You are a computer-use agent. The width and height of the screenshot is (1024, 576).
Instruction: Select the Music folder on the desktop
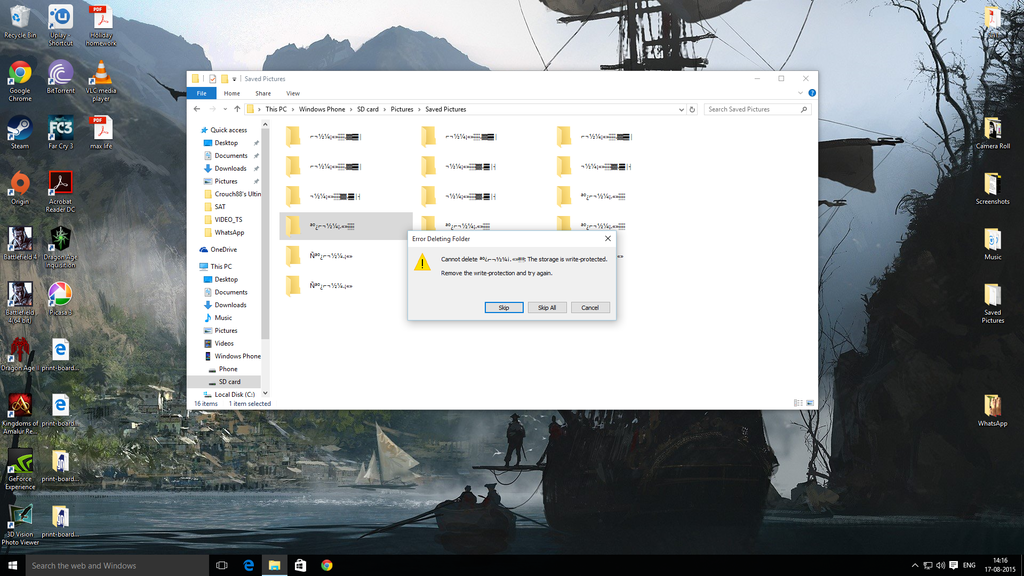point(993,244)
